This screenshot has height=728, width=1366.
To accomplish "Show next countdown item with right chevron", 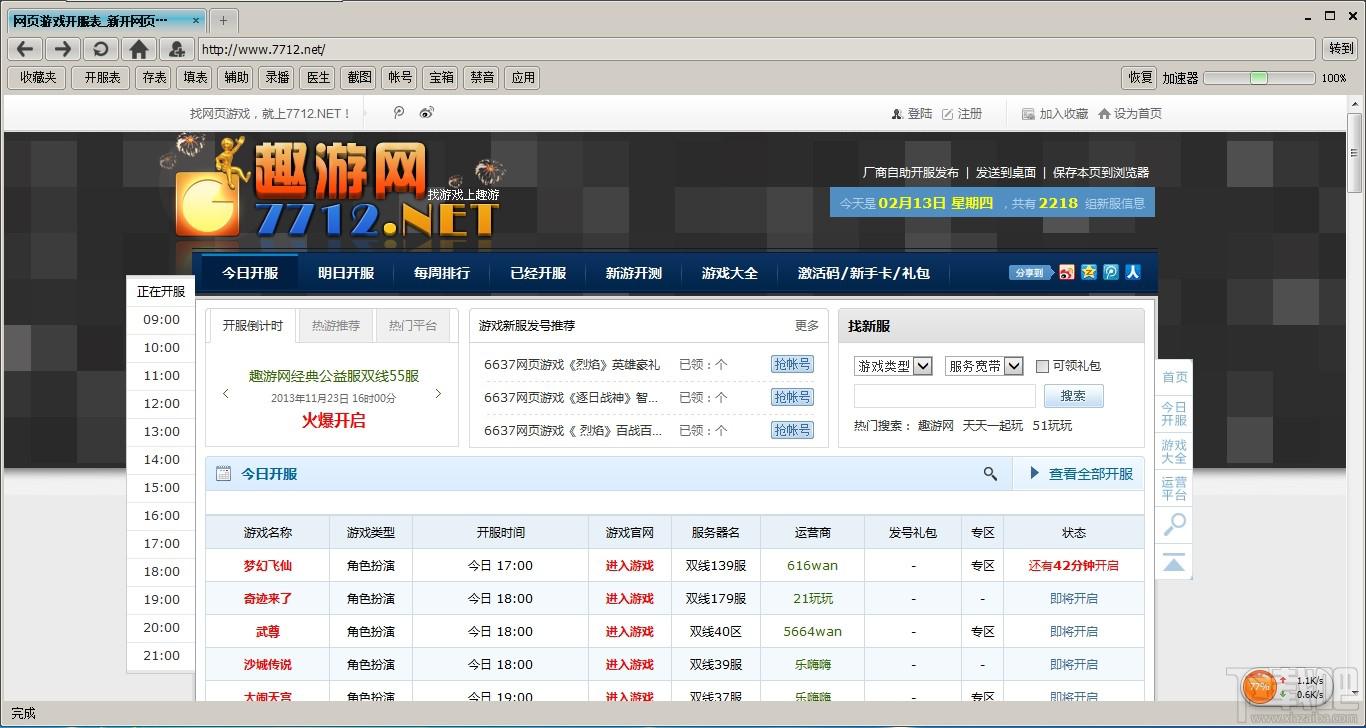I will click(438, 394).
